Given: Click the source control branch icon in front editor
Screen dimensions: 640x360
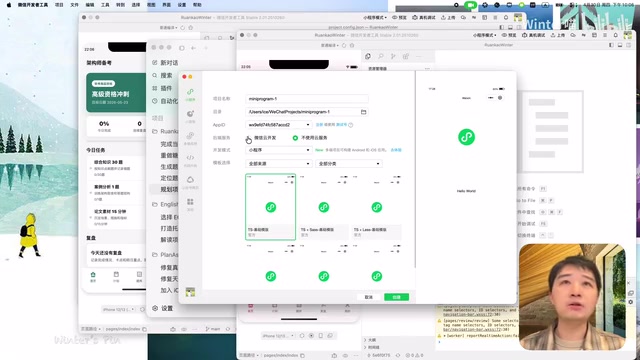Looking at the screenshot, I should coord(393,56).
